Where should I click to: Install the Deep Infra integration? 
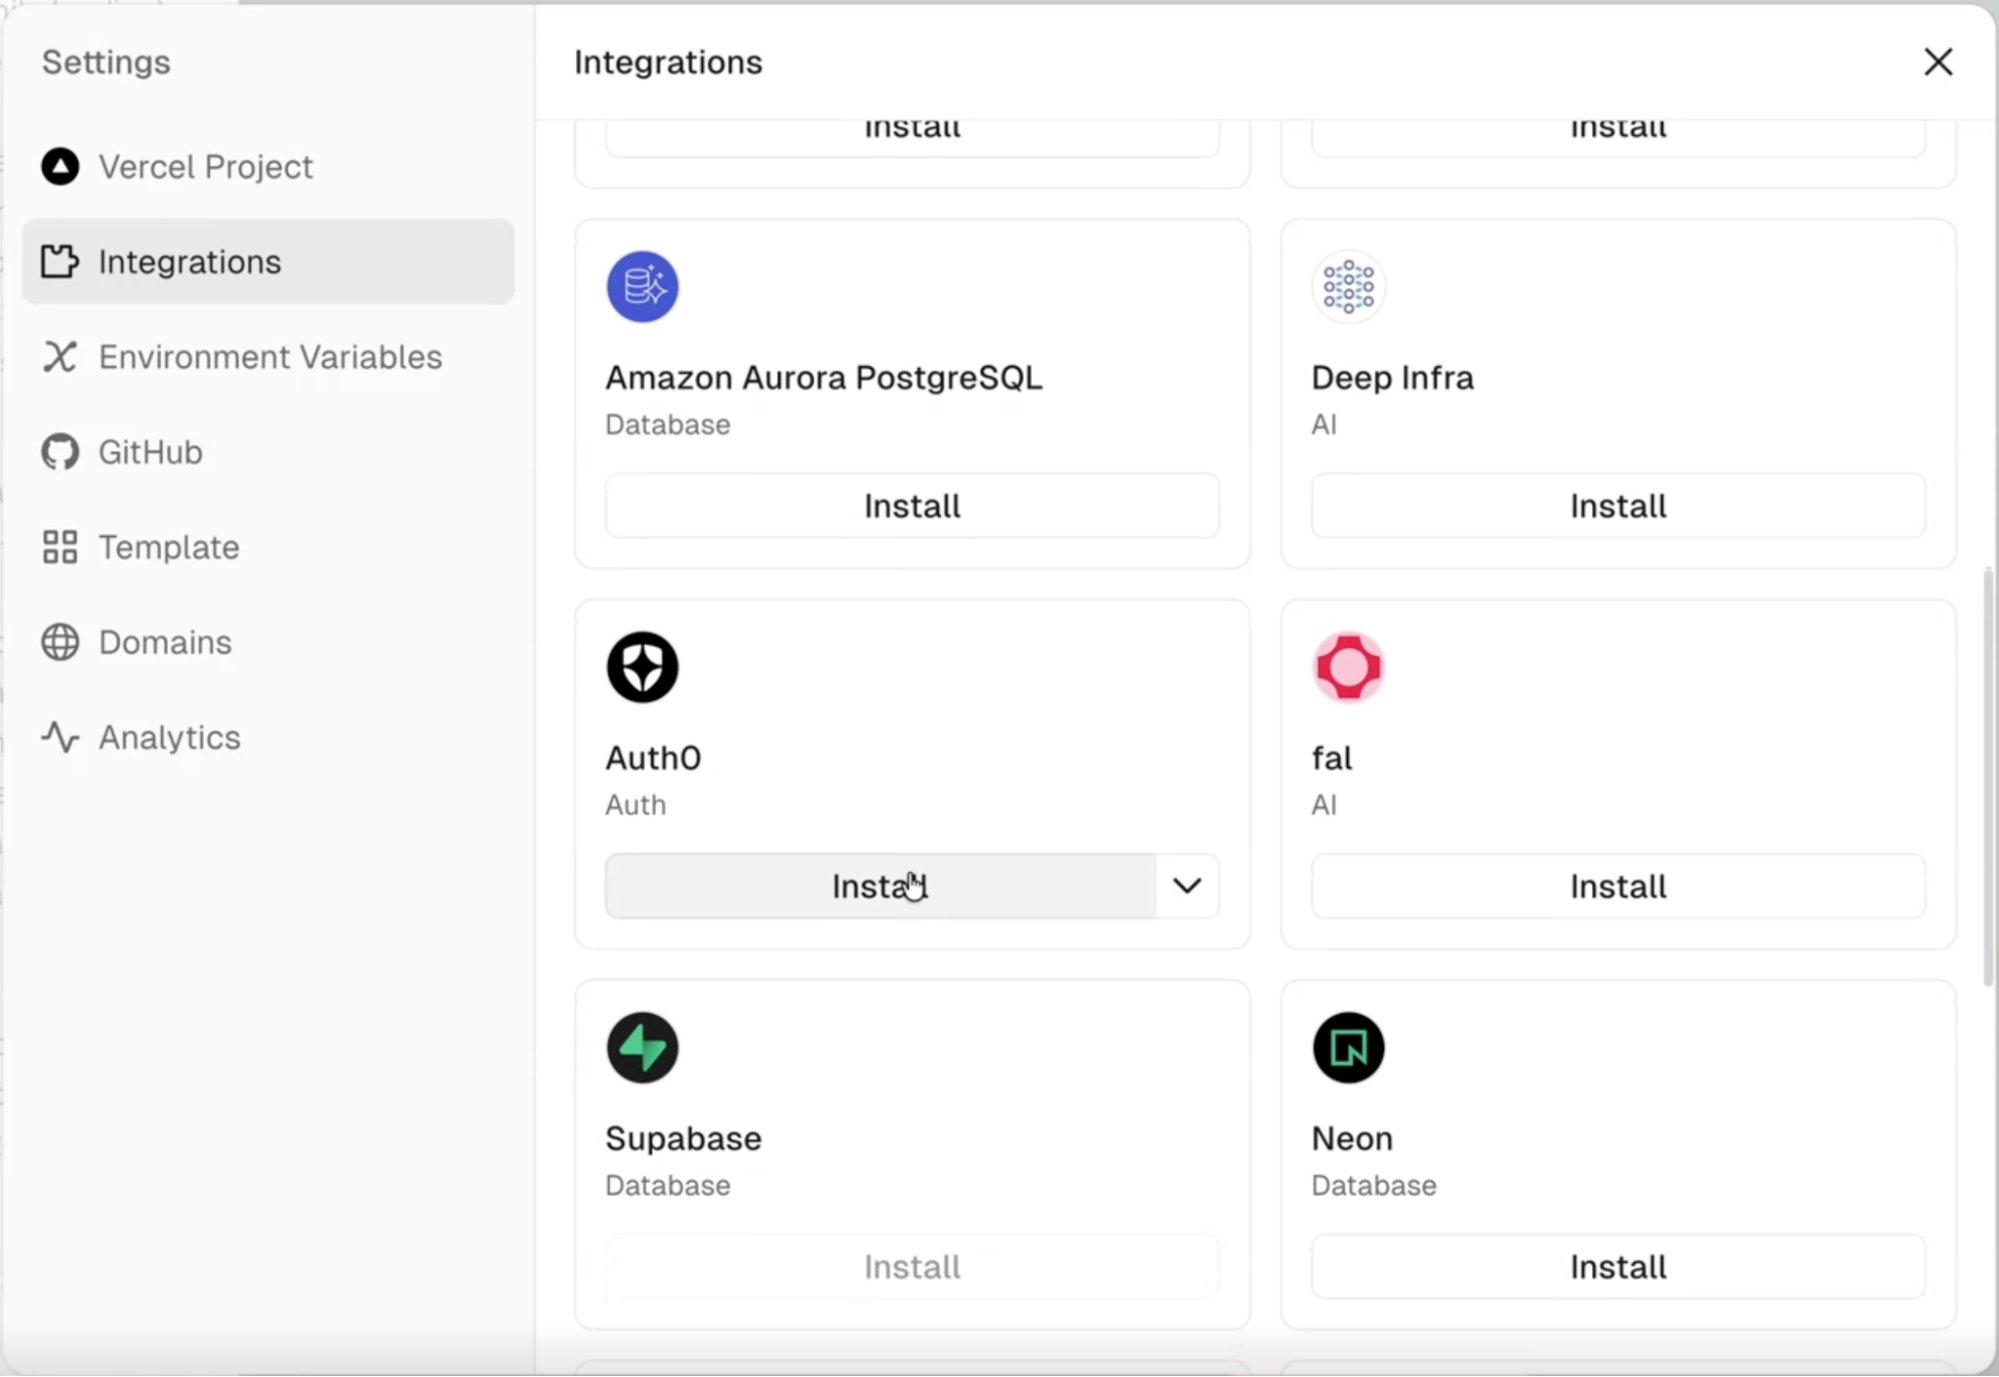tap(1618, 506)
